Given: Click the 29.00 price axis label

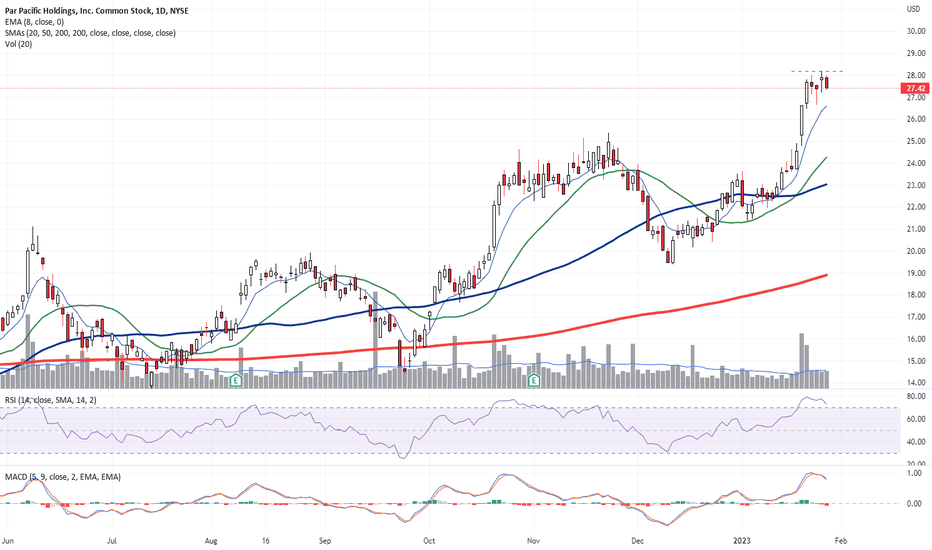Looking at the screenshot, I should click(x=916, y=53).
